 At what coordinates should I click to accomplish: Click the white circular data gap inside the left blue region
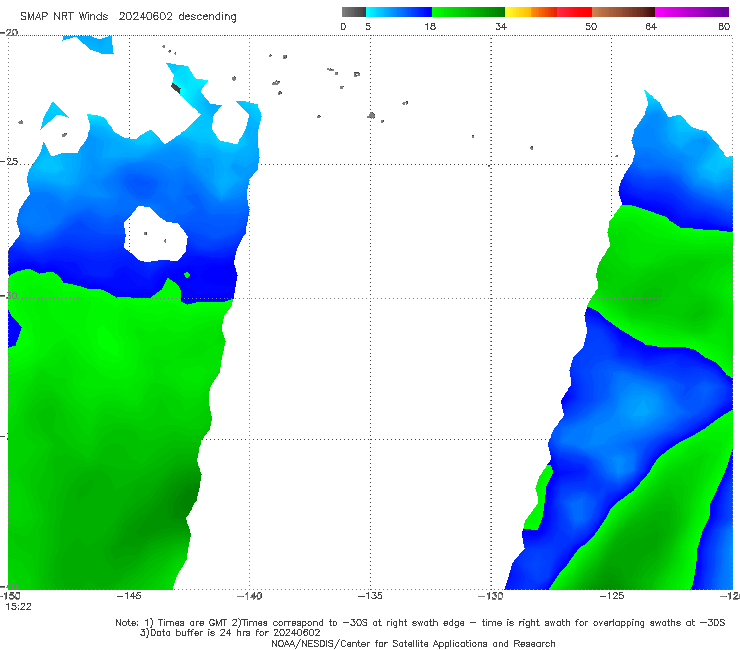pos(155,234)
